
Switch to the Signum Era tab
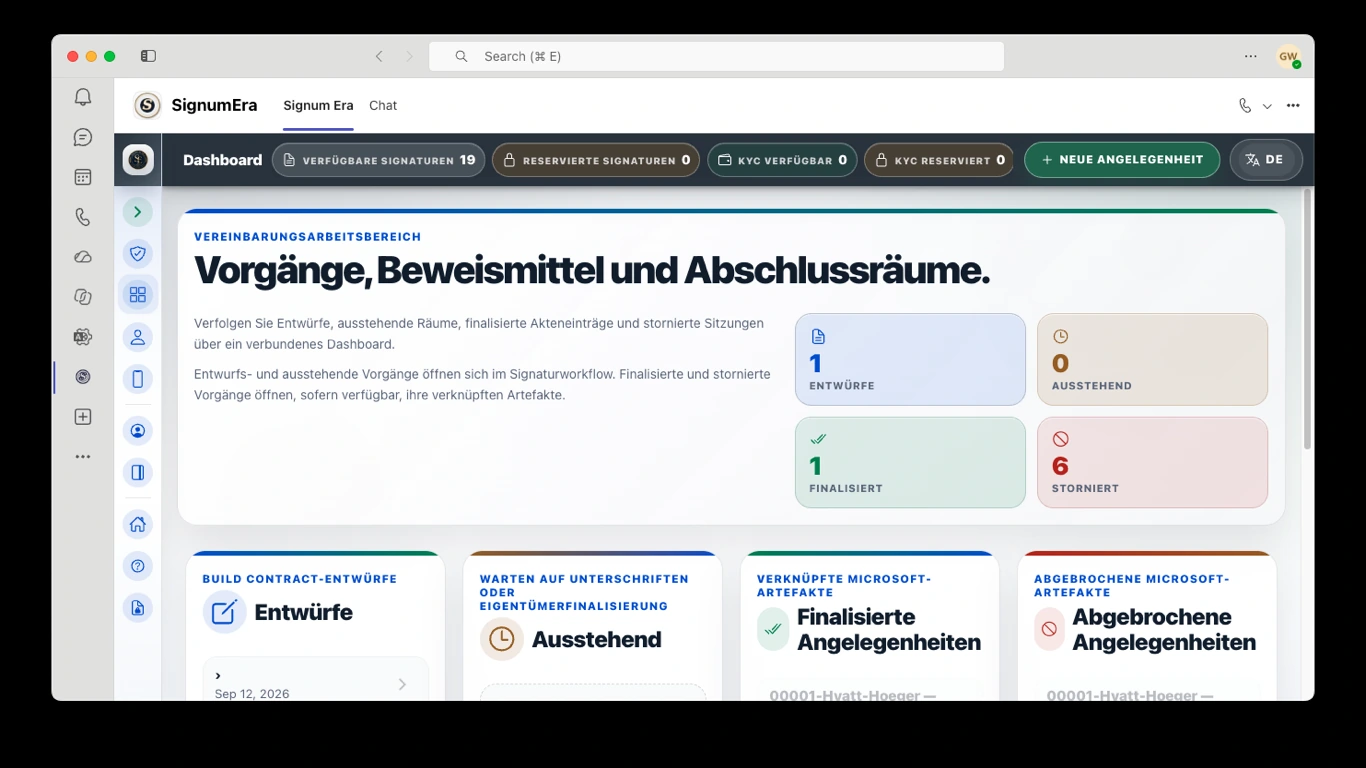tap(318, 105)
